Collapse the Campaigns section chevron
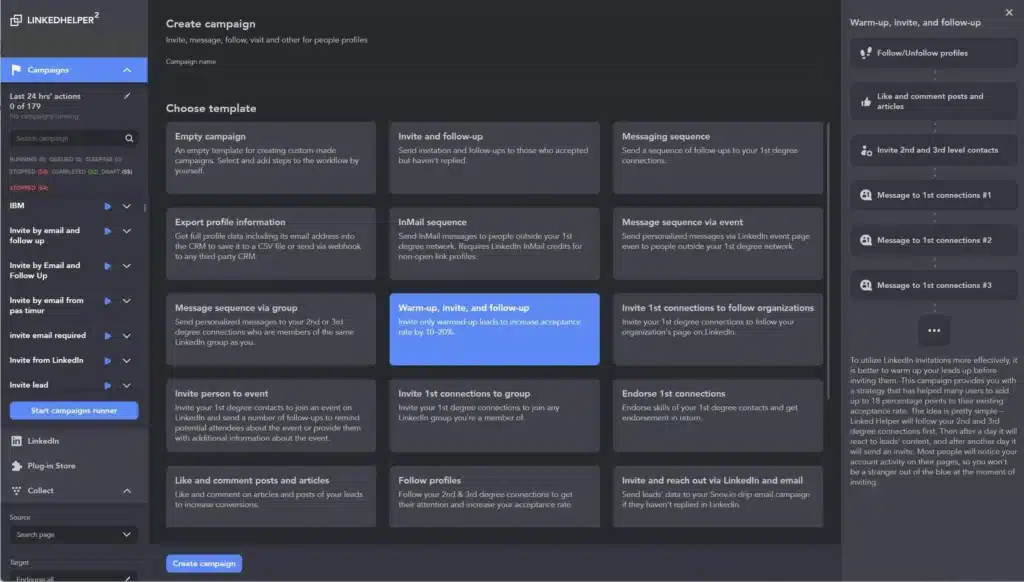 [x=128, y=70]
